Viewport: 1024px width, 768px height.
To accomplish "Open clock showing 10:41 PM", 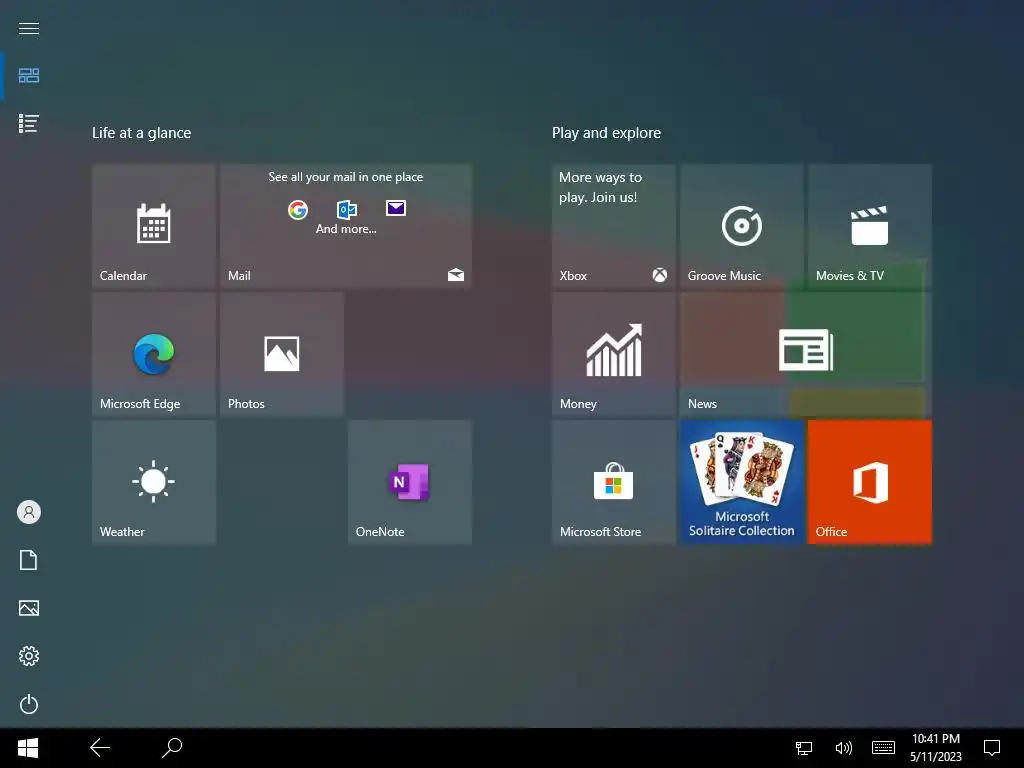I will (936, 748).
